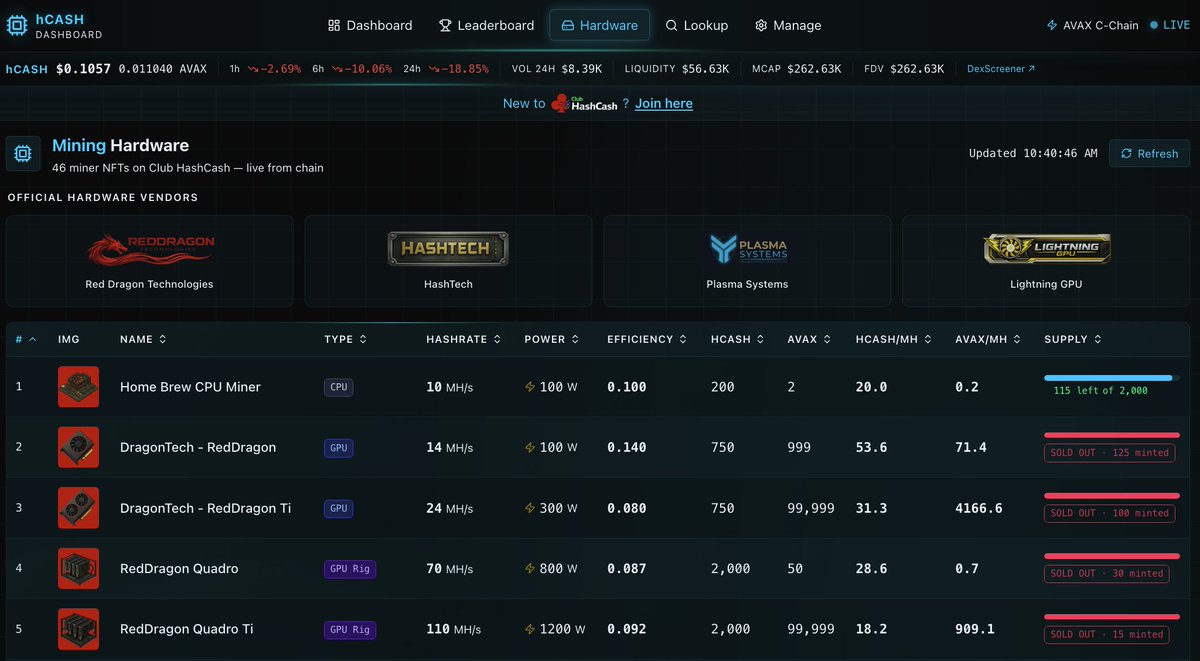The image size is (1200, 661).
Task: Click the Join here link
Action: [x=664, y=103]
